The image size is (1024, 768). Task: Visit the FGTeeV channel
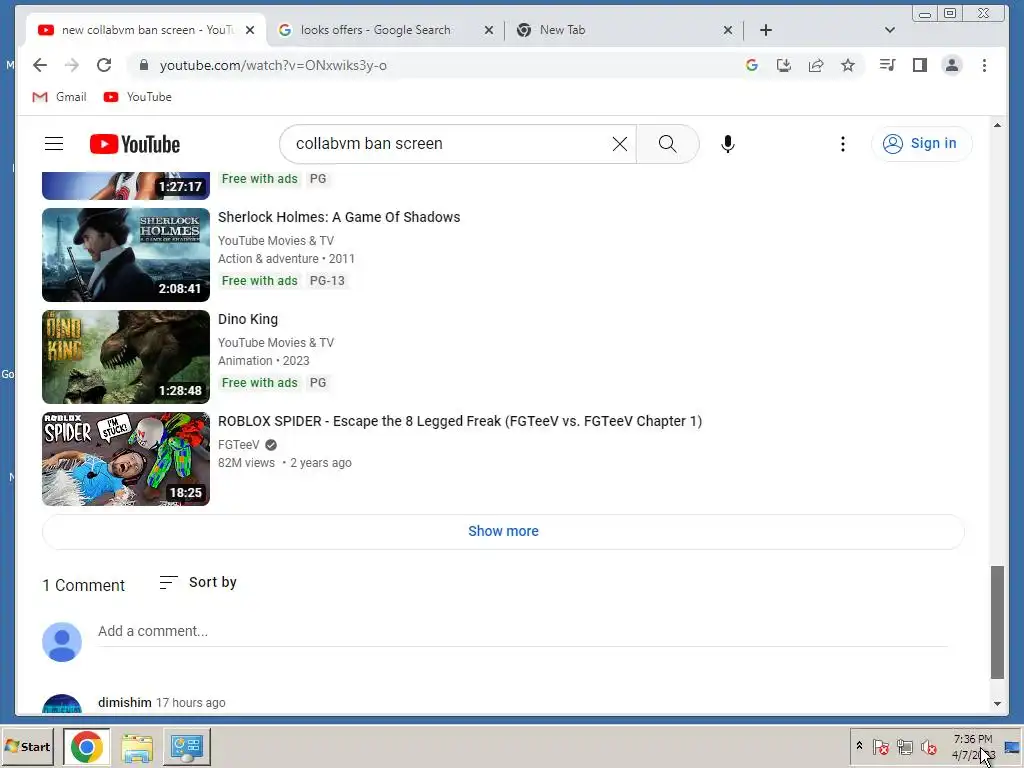tap(239, 445)
